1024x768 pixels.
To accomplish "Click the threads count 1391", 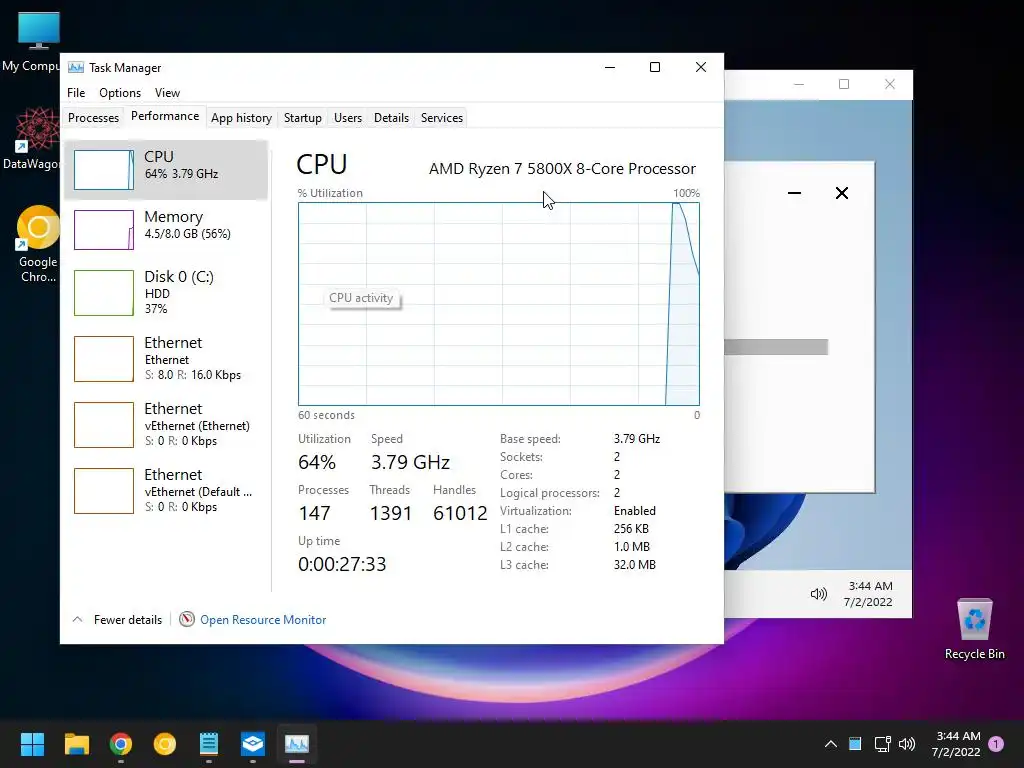I will point(391,513).
